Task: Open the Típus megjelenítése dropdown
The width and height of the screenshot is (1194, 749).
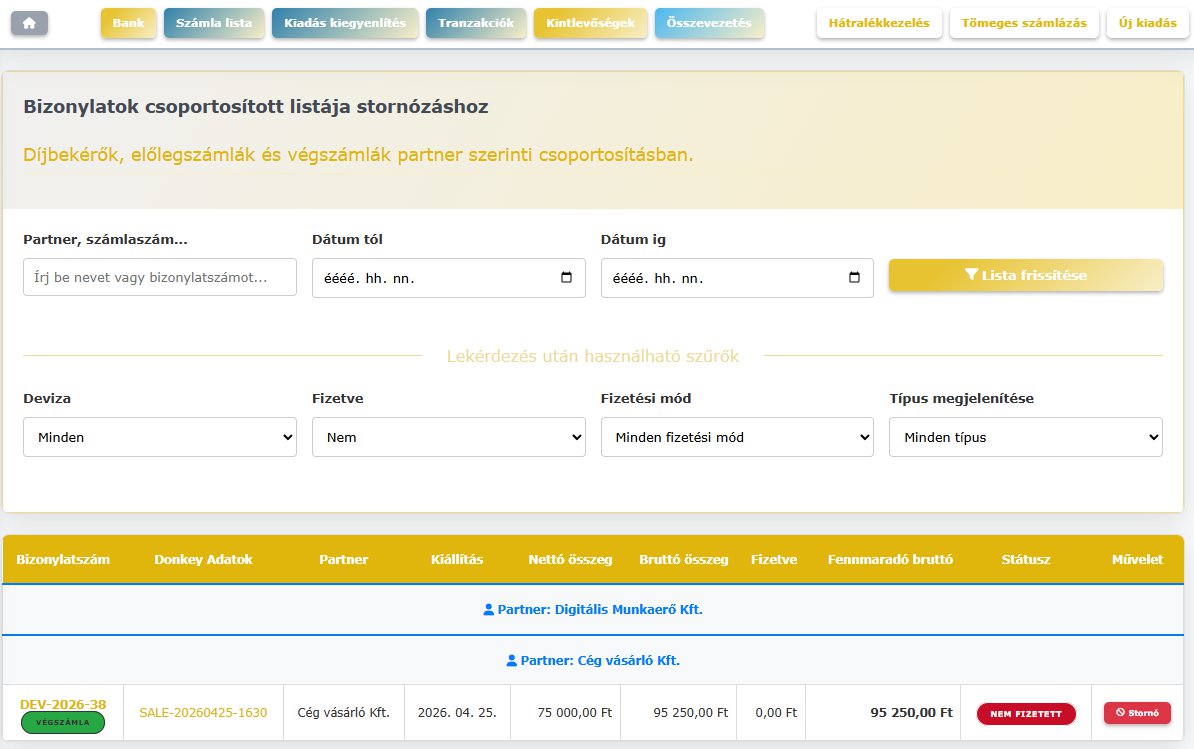Action: click(x=1025, y=437)
